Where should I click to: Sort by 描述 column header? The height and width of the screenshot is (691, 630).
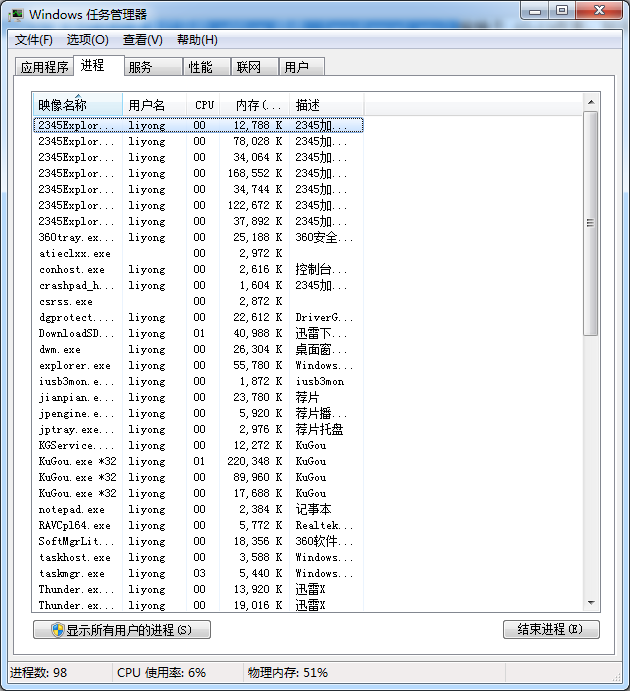(x=326, y=105)
